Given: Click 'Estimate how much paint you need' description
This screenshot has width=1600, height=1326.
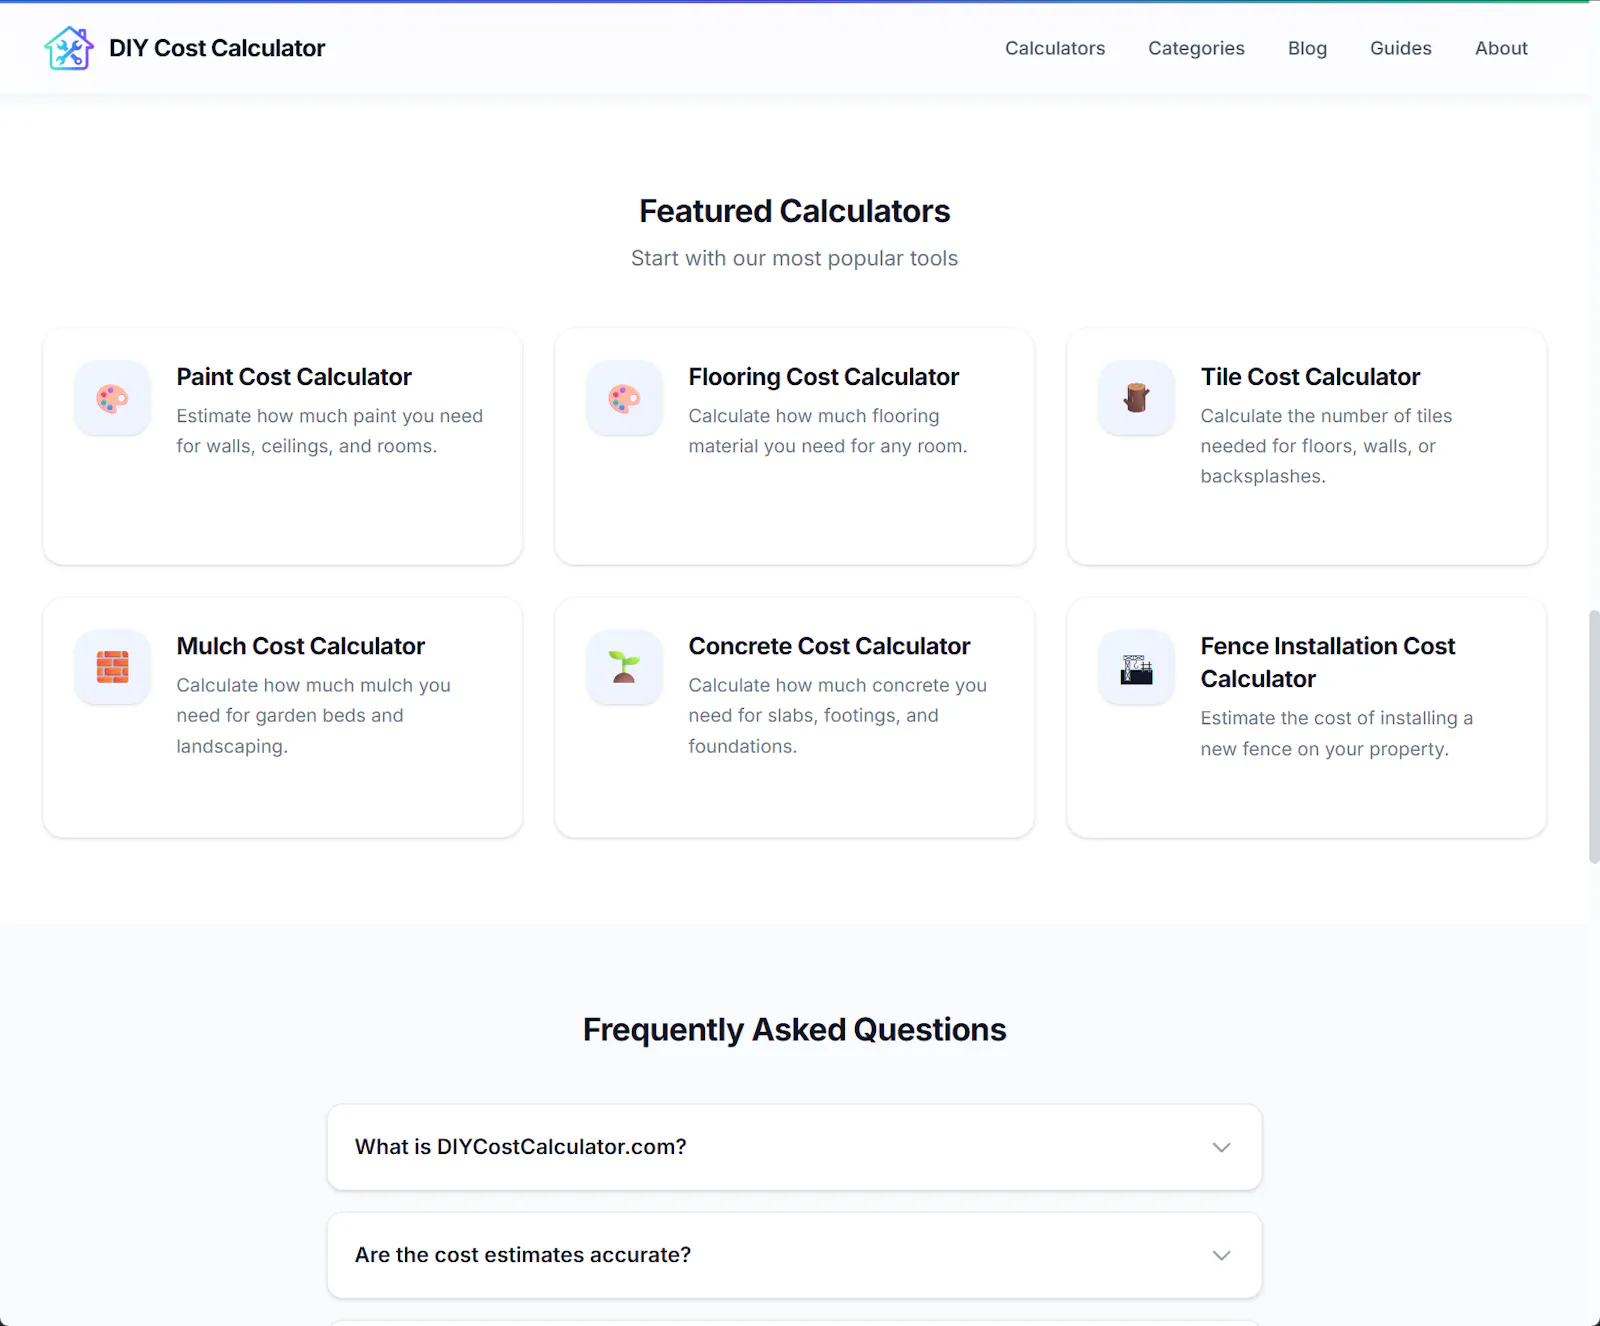Looking at the screenshot, I should 330,431.
